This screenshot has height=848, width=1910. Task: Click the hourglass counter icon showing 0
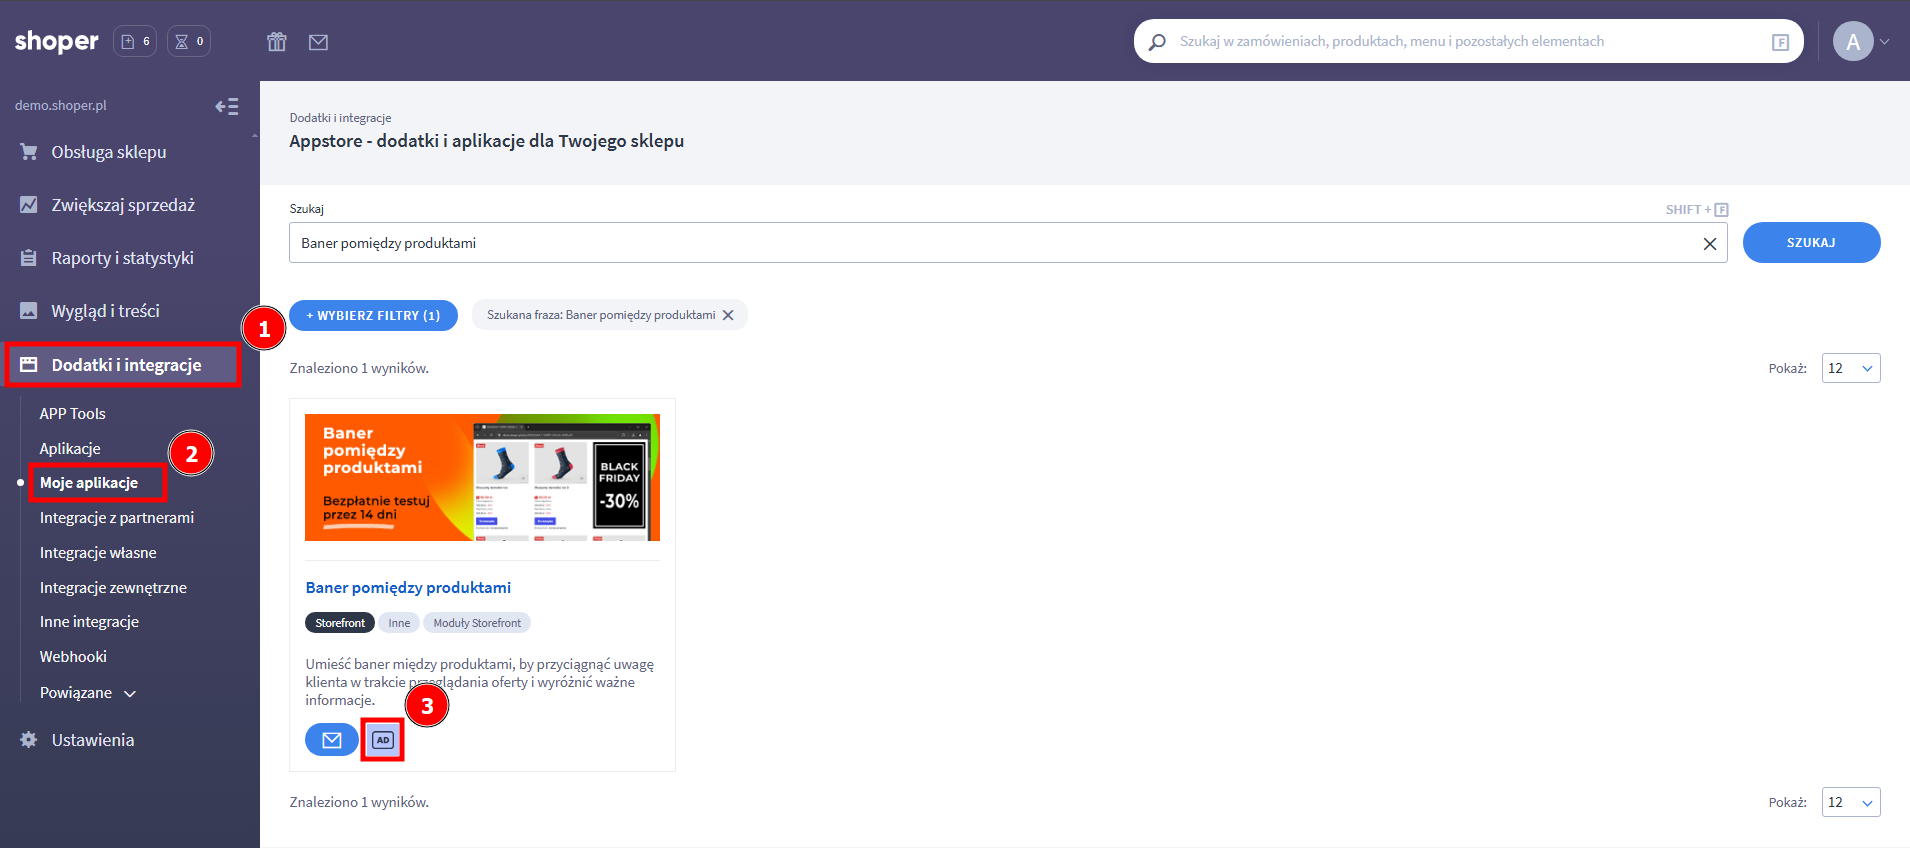pyautogui.click(x=189, y=42)
